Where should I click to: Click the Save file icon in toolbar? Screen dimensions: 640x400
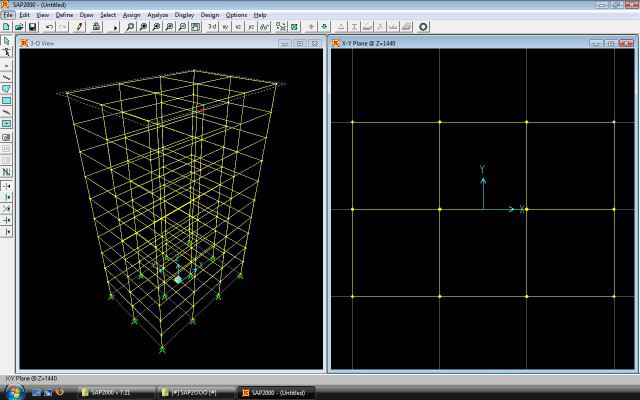[33, 27]
